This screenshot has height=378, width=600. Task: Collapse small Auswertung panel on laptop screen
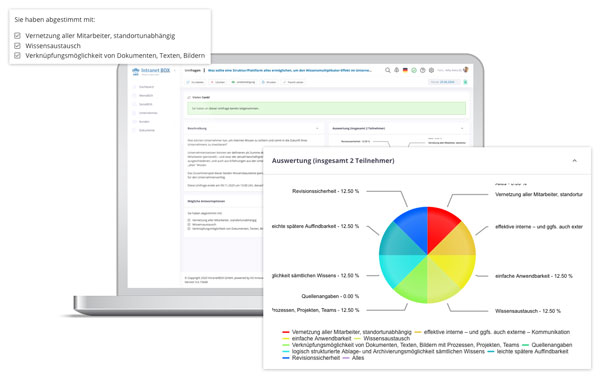[x=462, y=129]
